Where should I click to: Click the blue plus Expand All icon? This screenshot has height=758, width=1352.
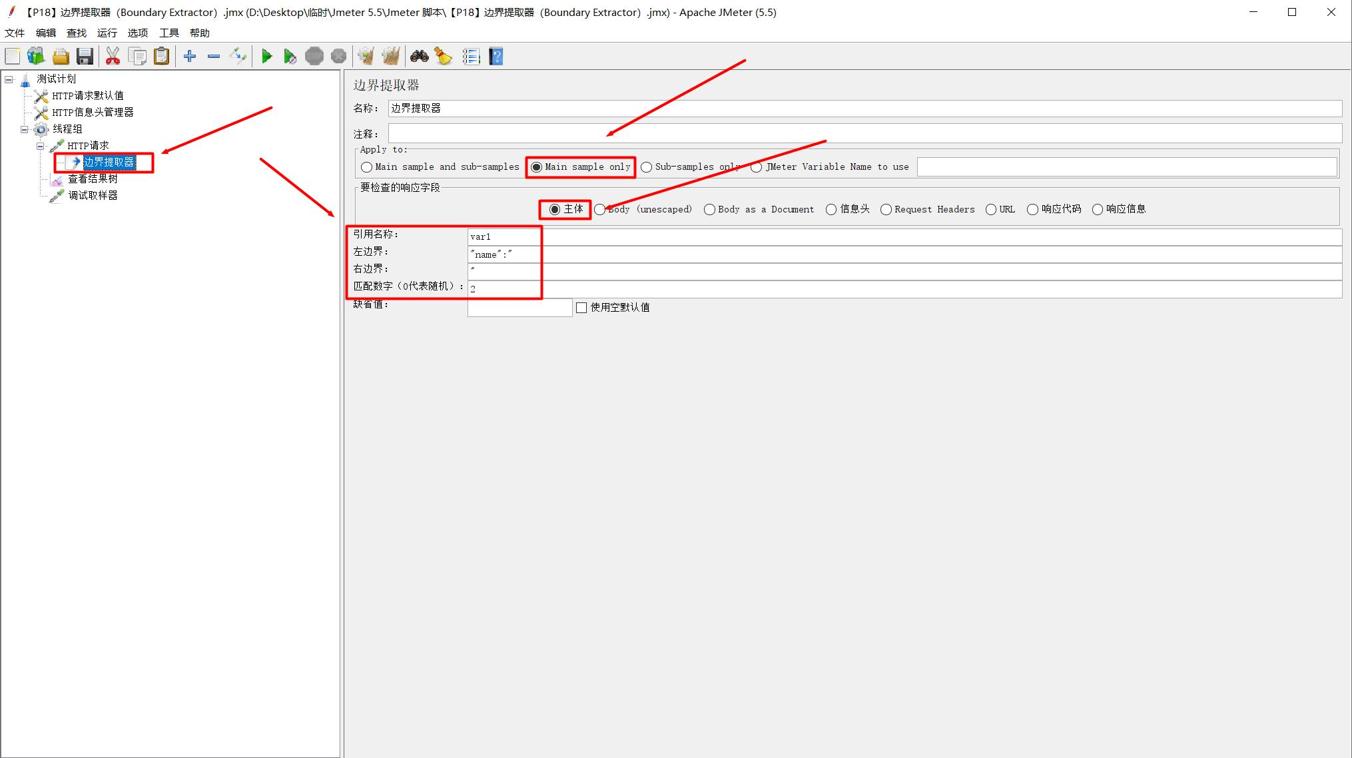coord(189,57)
